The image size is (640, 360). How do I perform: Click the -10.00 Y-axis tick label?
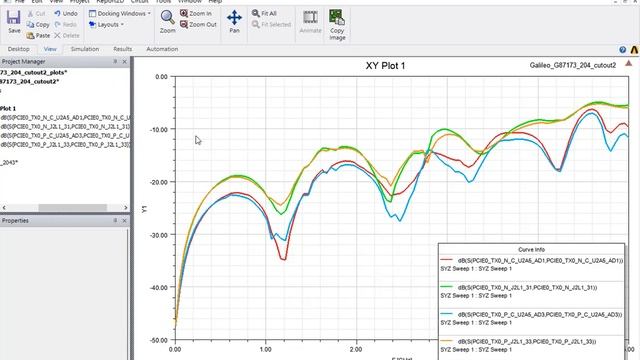coord(158,129)
